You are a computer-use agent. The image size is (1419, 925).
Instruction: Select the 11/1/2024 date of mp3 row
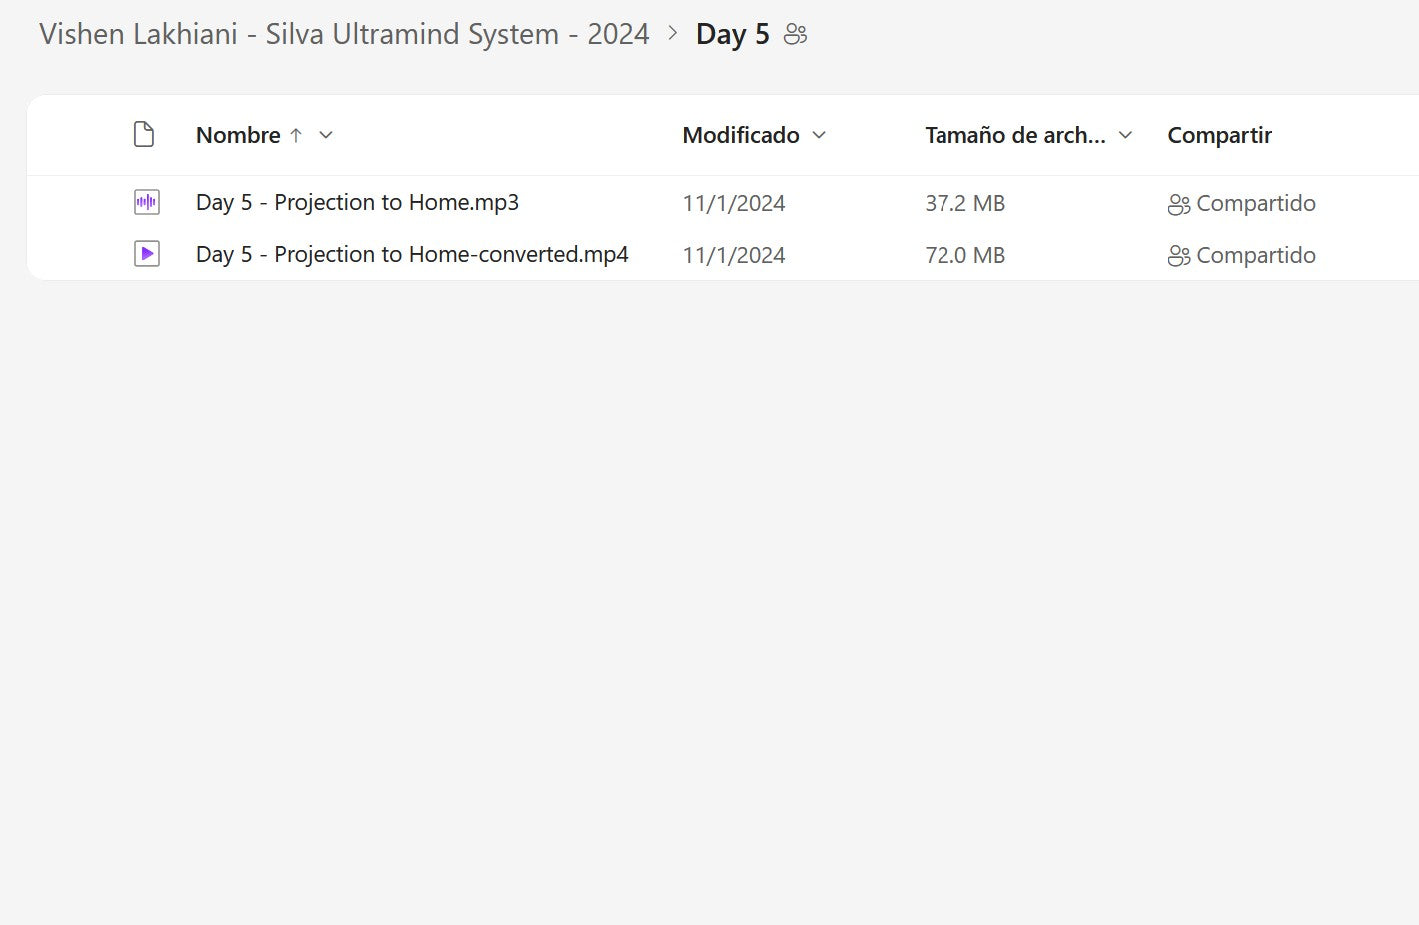tap(733, 204)
